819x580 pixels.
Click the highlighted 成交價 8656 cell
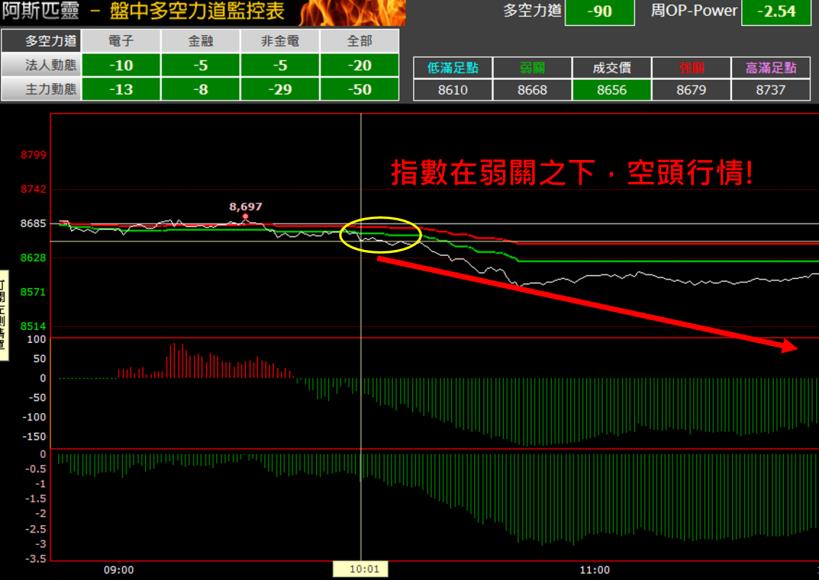coord(610,89)
